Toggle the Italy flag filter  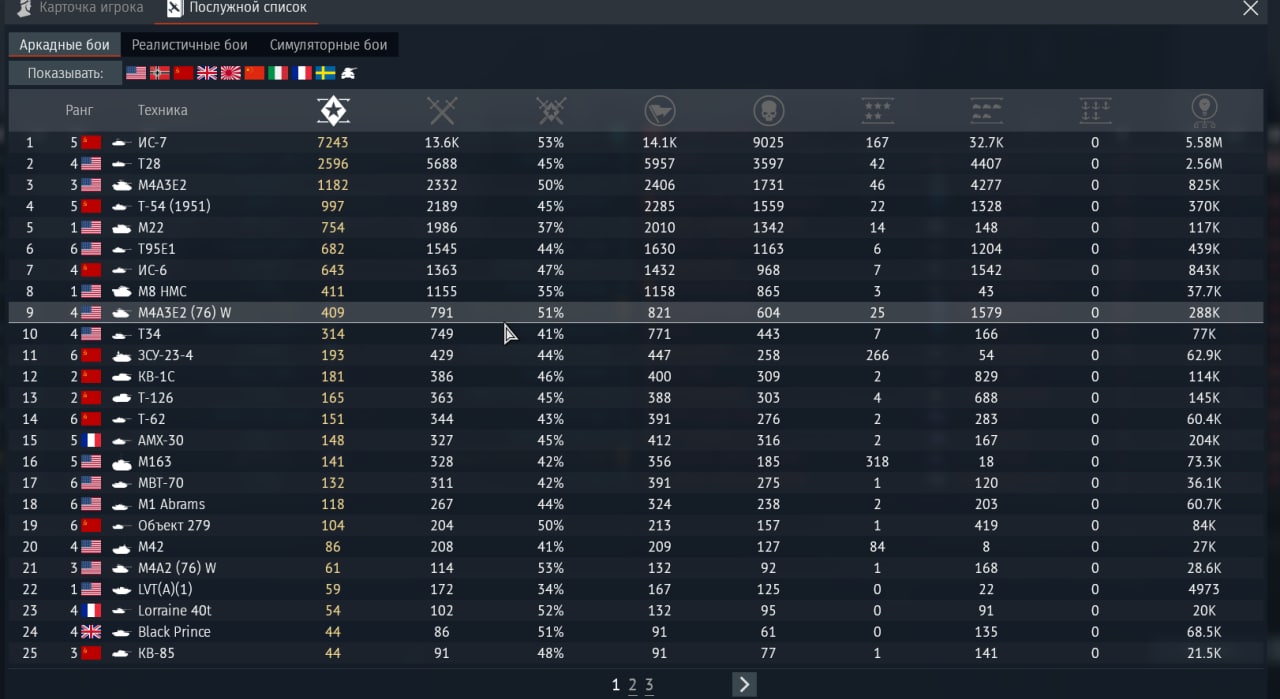click(278, 73)
